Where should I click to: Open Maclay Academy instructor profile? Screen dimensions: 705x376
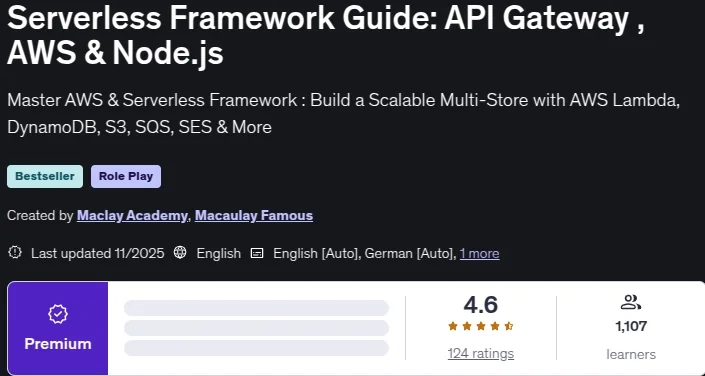(x=132, y=215)
